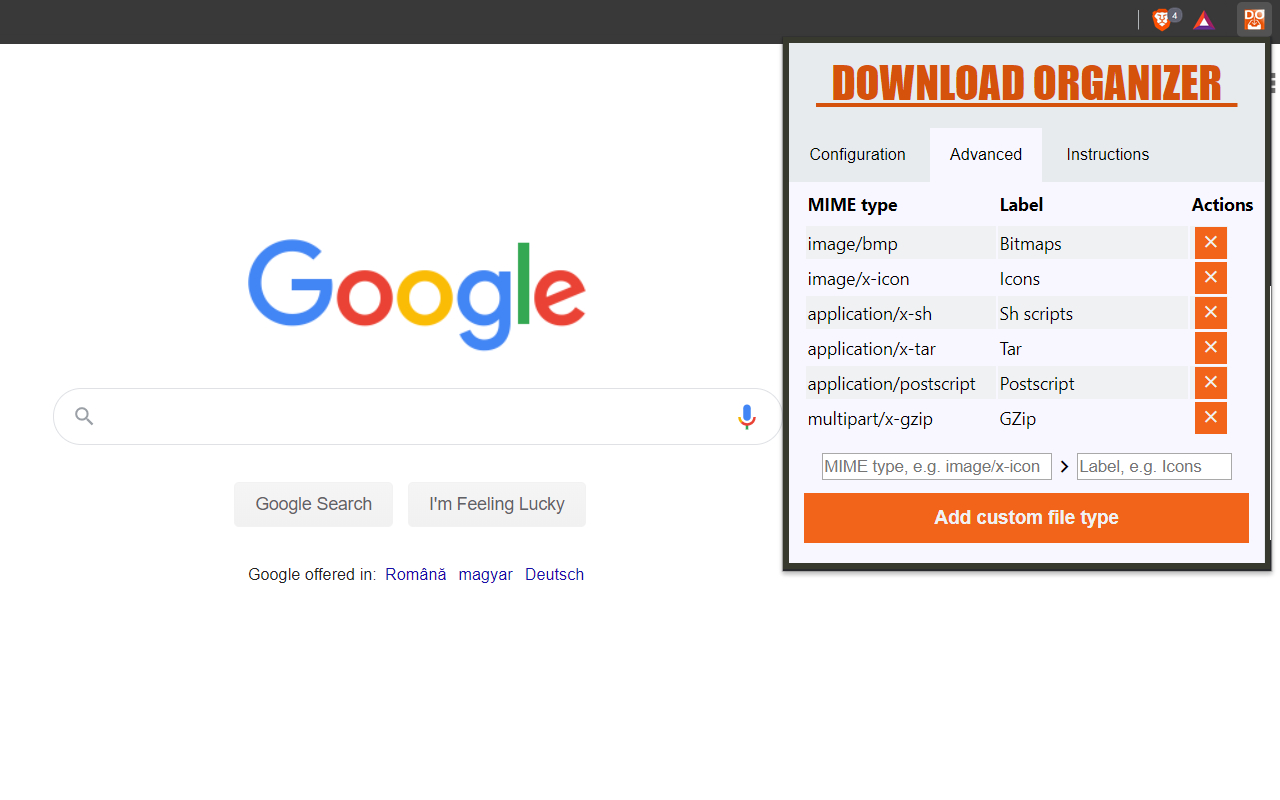Select the application/x-tar MIME type cell
The image size is (1280, 800).
coord(900,348)
